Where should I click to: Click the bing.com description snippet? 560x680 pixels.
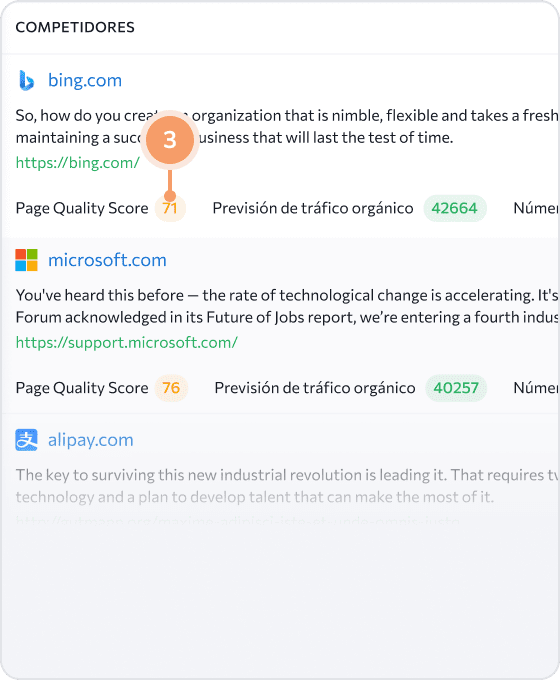point(287,127)
